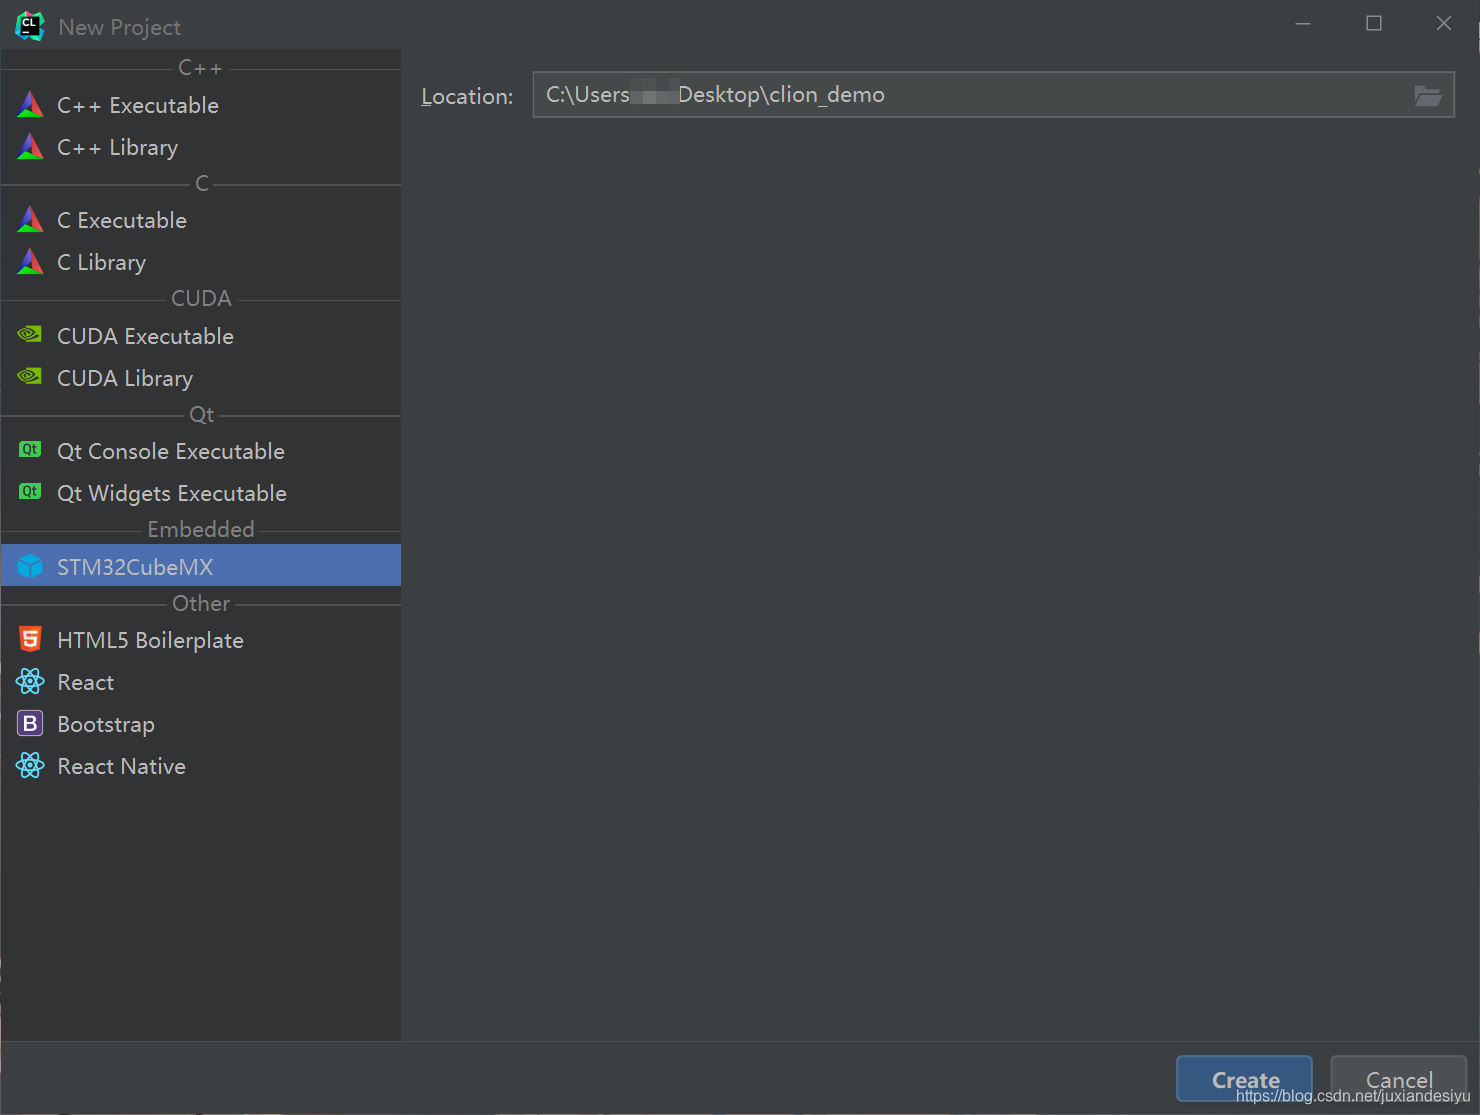1480x1115 pixels.
Task: Select the STM32CubeMX embedded project
Action: 201,566
